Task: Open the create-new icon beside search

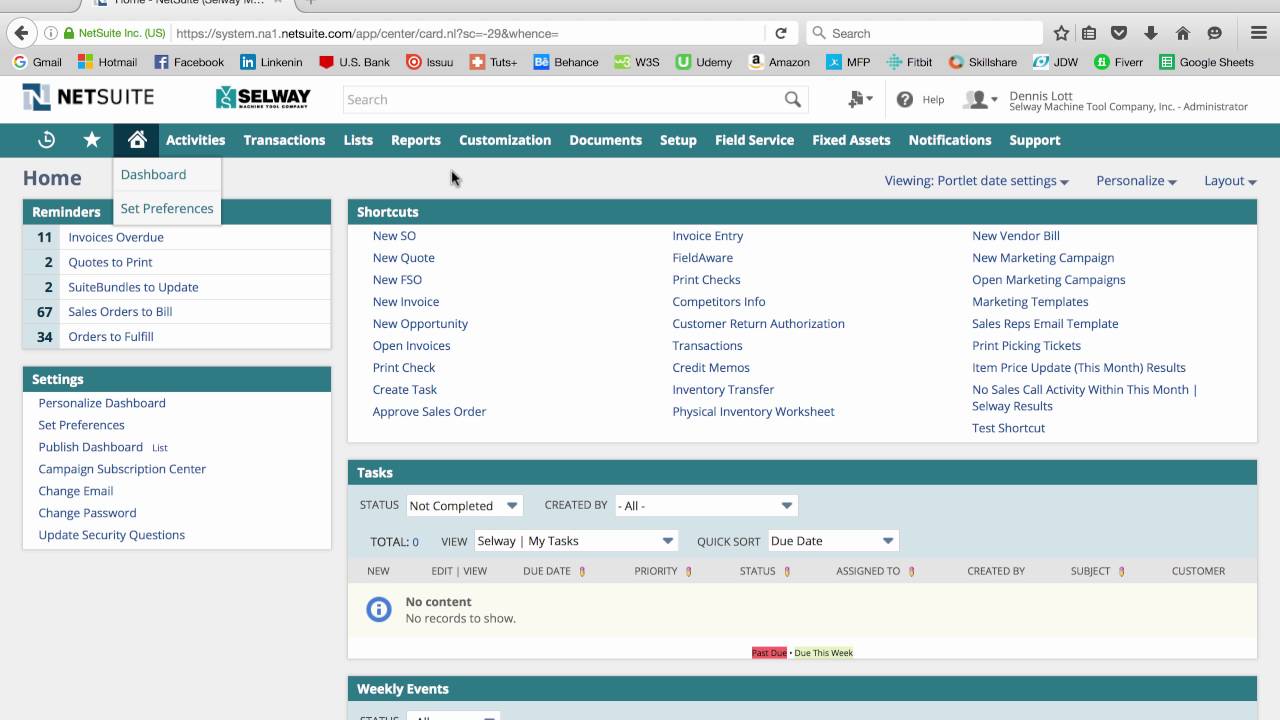Action: pos(859,99)
